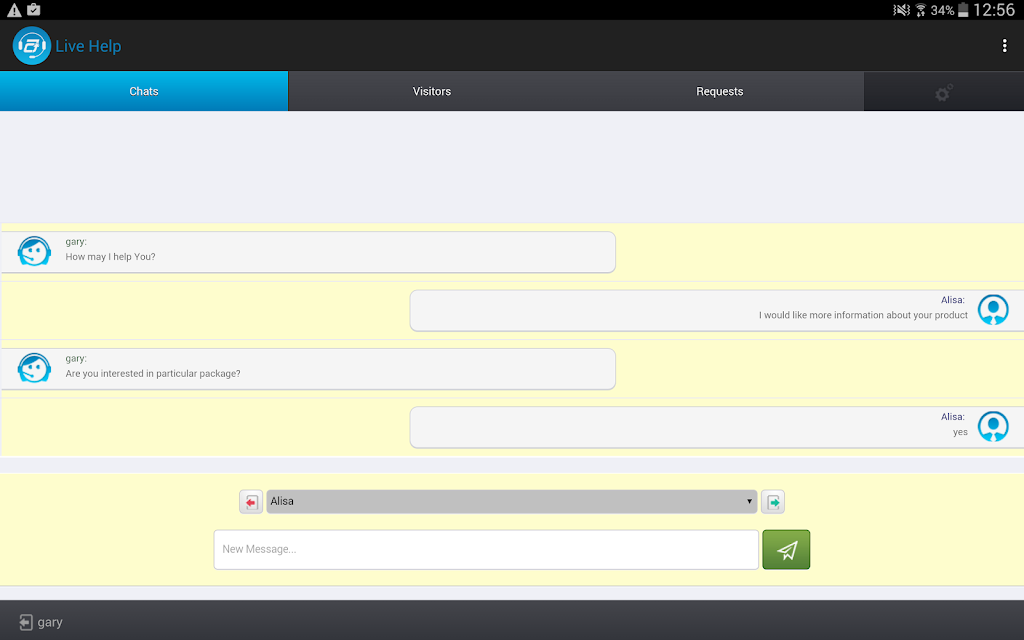Tap the battery status icon

pyautogui.click(x=963, y=10)
